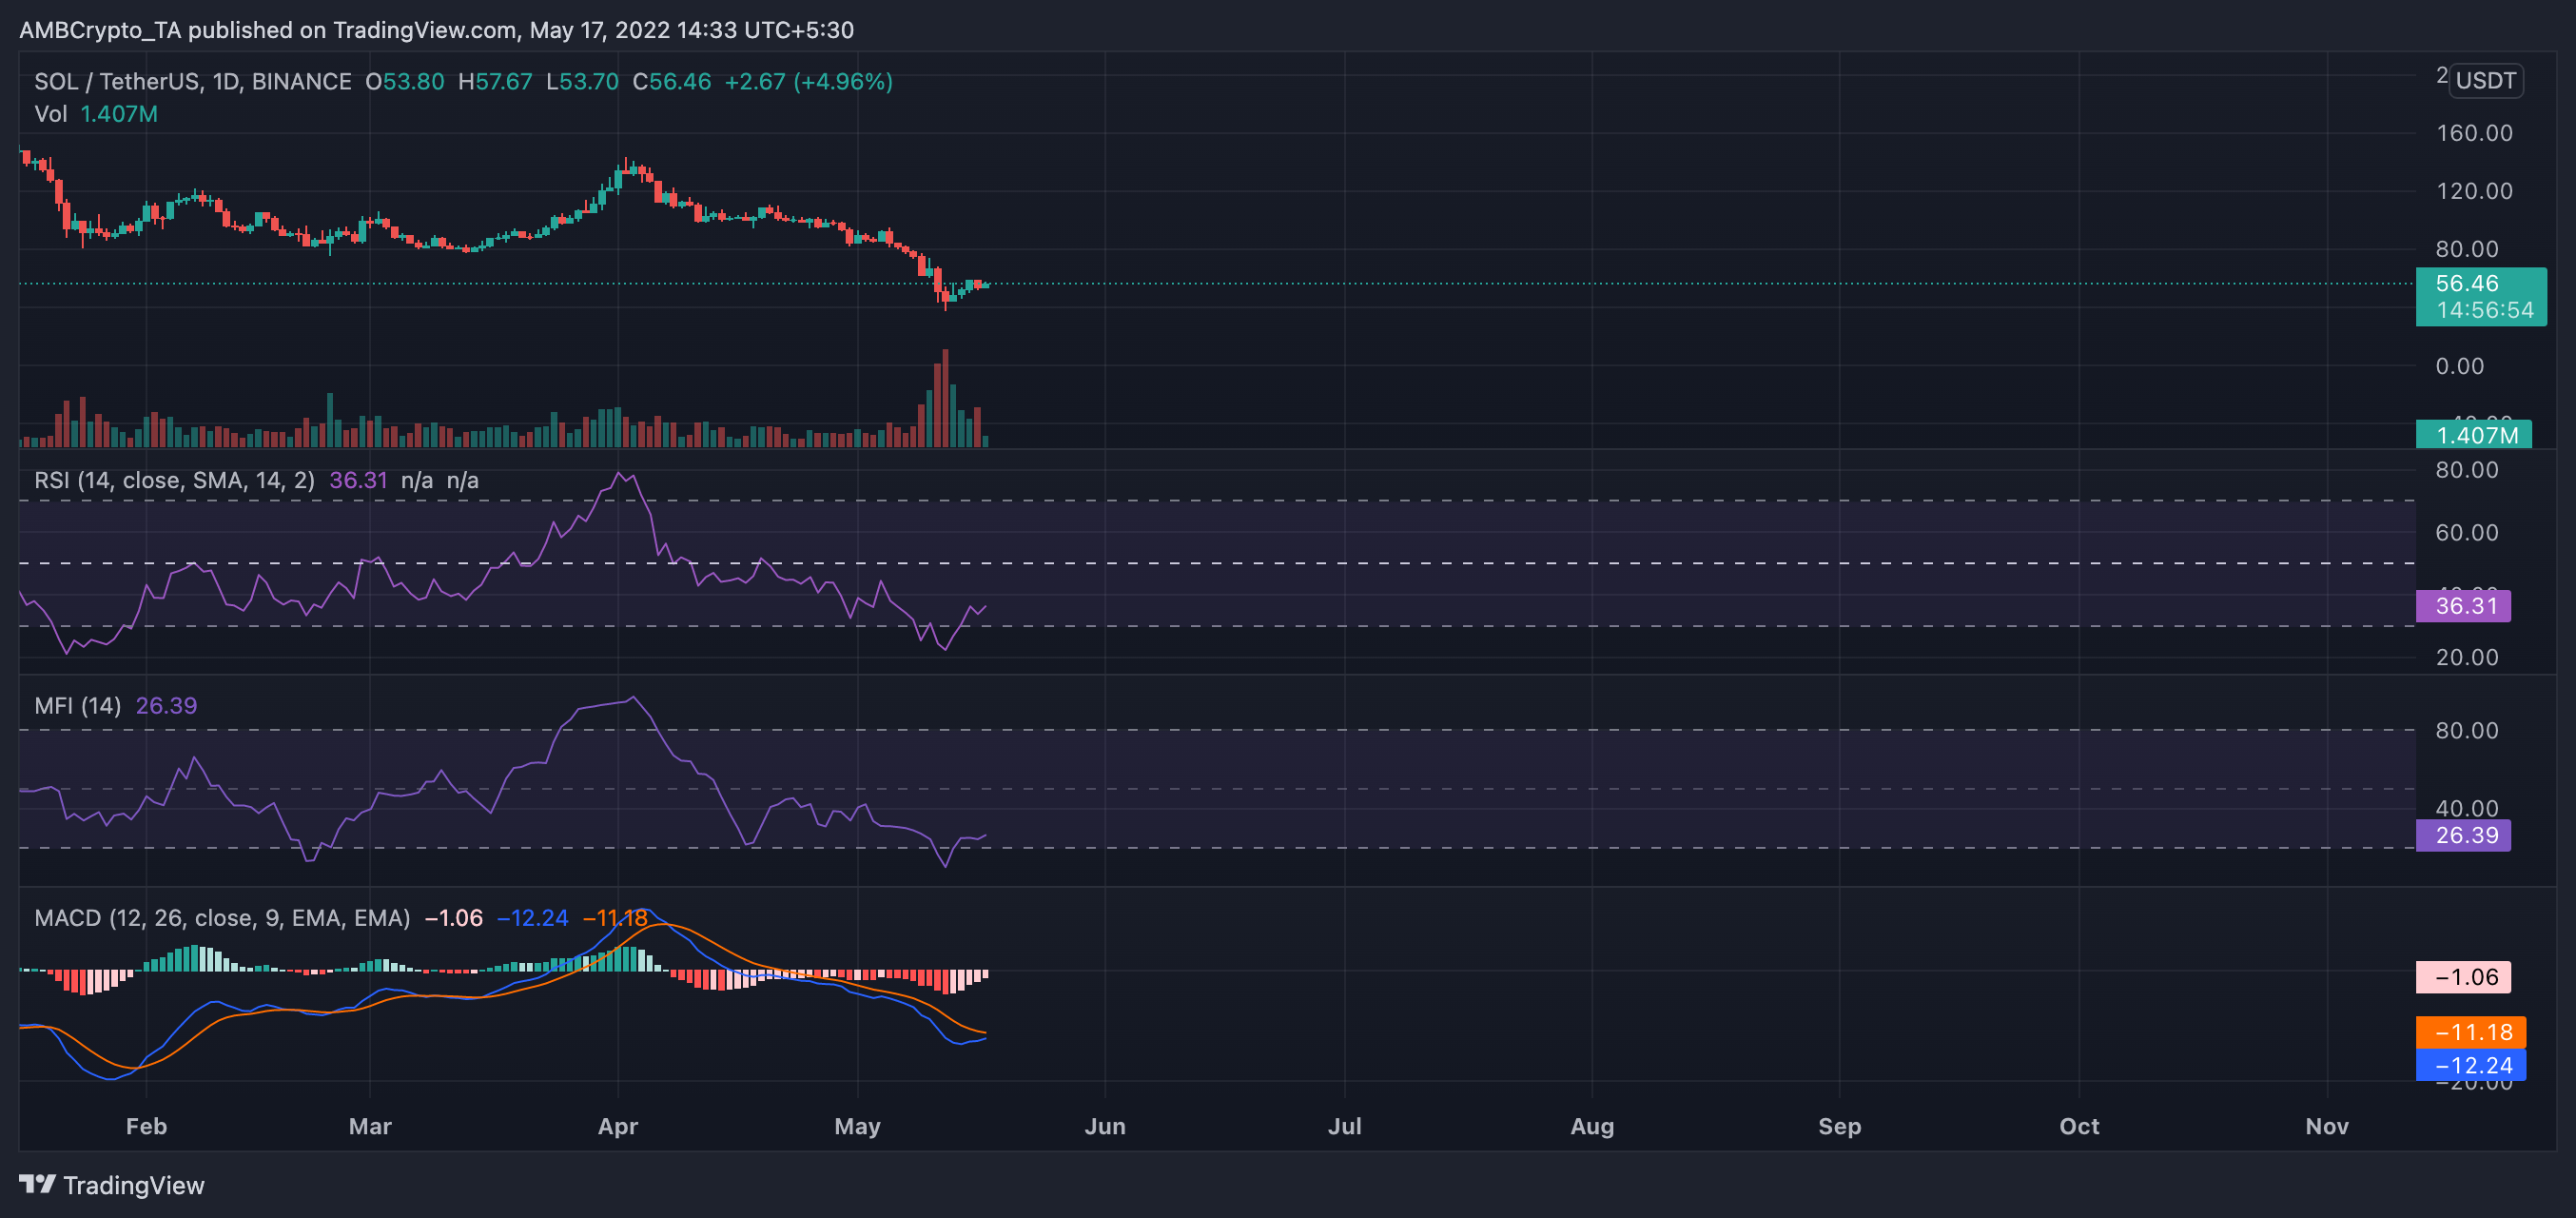Select the Apr label on the time axis

(x=618, y=1126)
